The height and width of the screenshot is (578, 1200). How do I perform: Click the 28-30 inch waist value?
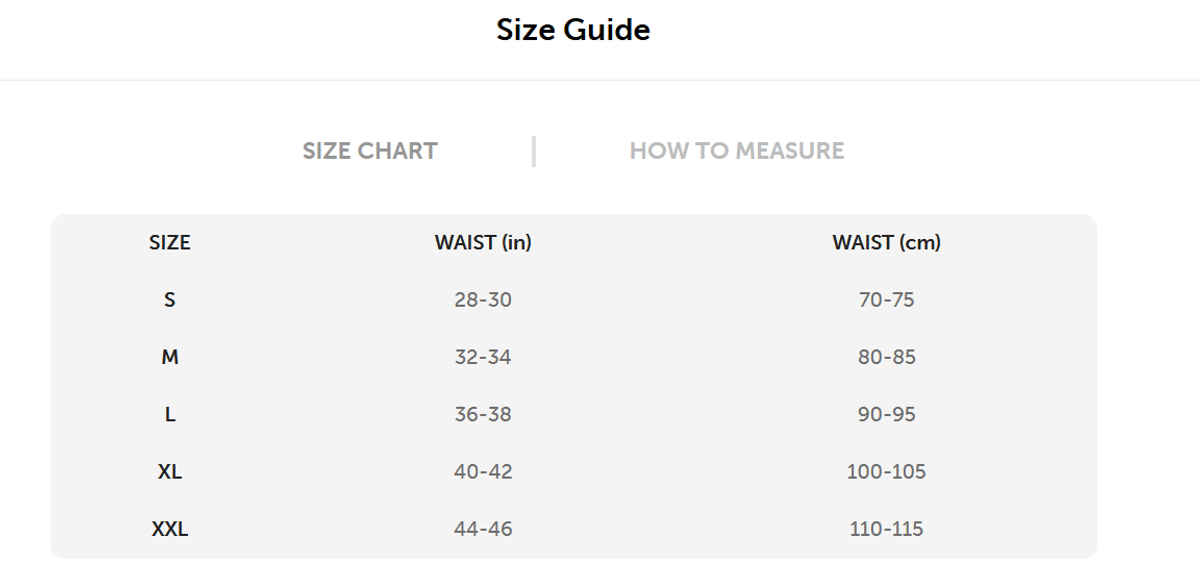click(483, 300)
